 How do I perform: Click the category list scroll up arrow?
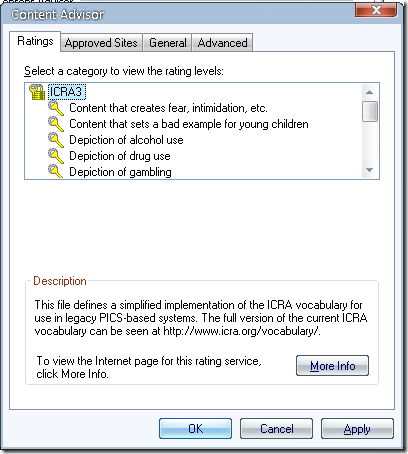[x=369, y=92]
